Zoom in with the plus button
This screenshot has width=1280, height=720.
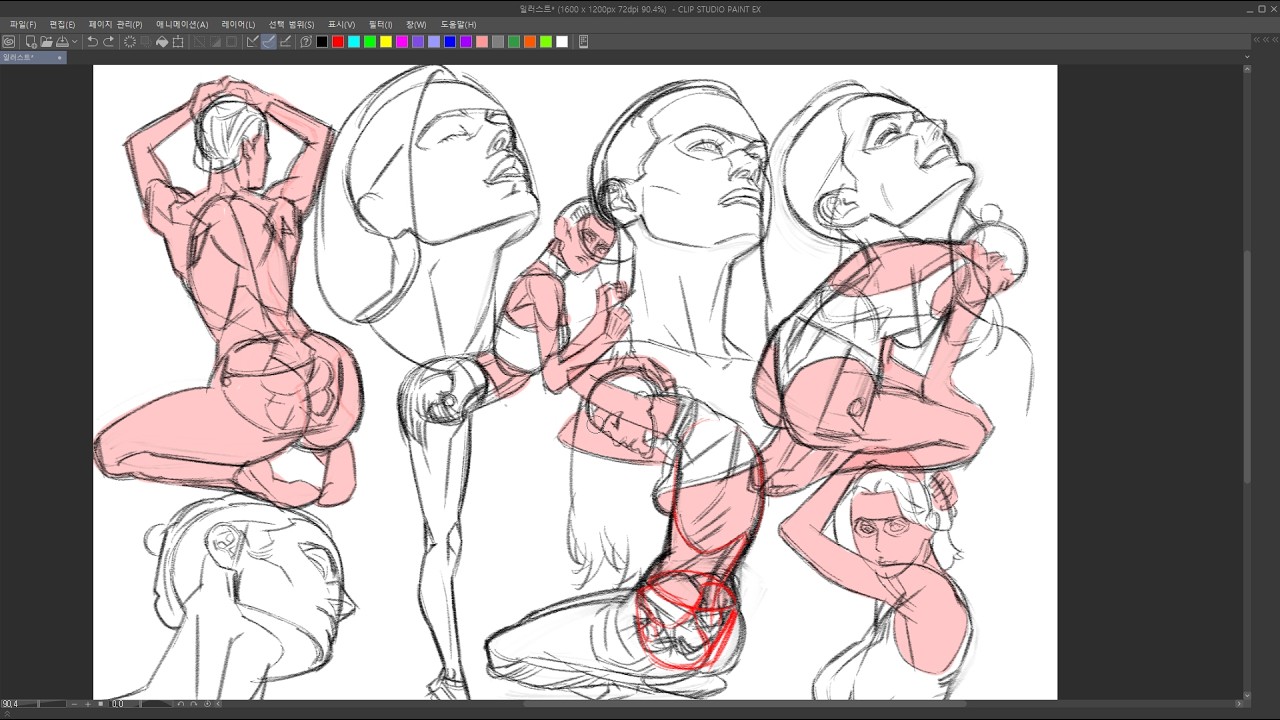point(88,704)
